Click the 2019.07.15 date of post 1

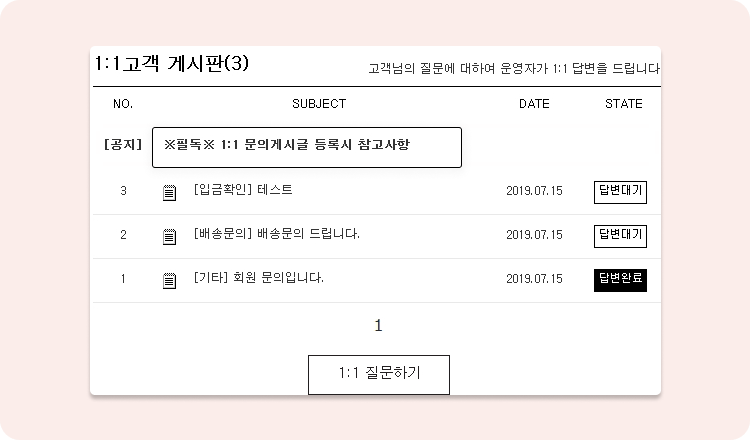pos(534,279)
